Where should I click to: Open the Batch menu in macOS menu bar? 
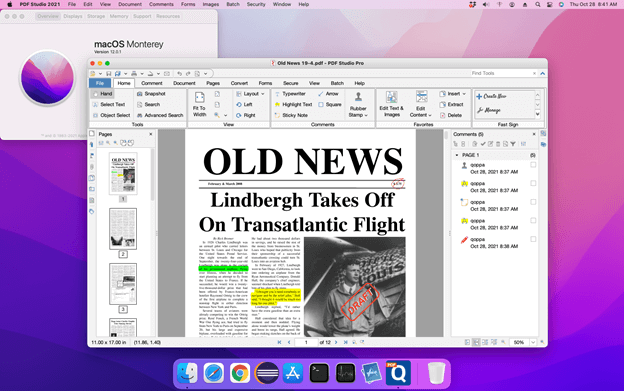(233, 4)
